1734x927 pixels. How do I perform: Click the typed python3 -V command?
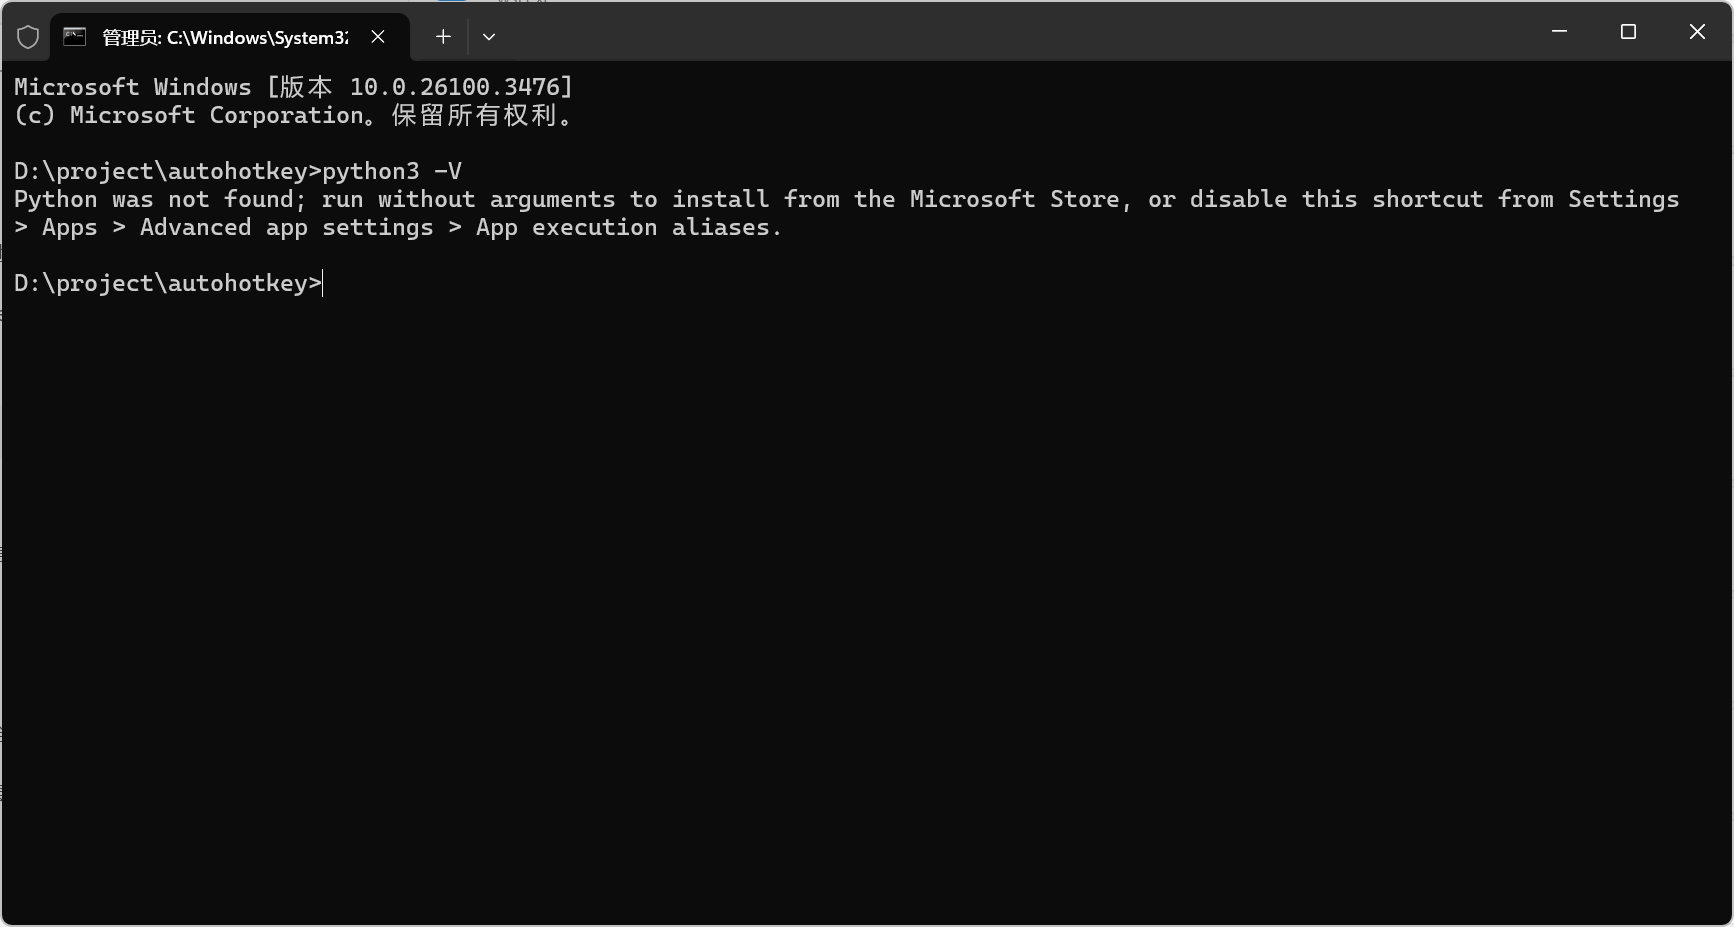pyautogui.click(x=391, y=171)
